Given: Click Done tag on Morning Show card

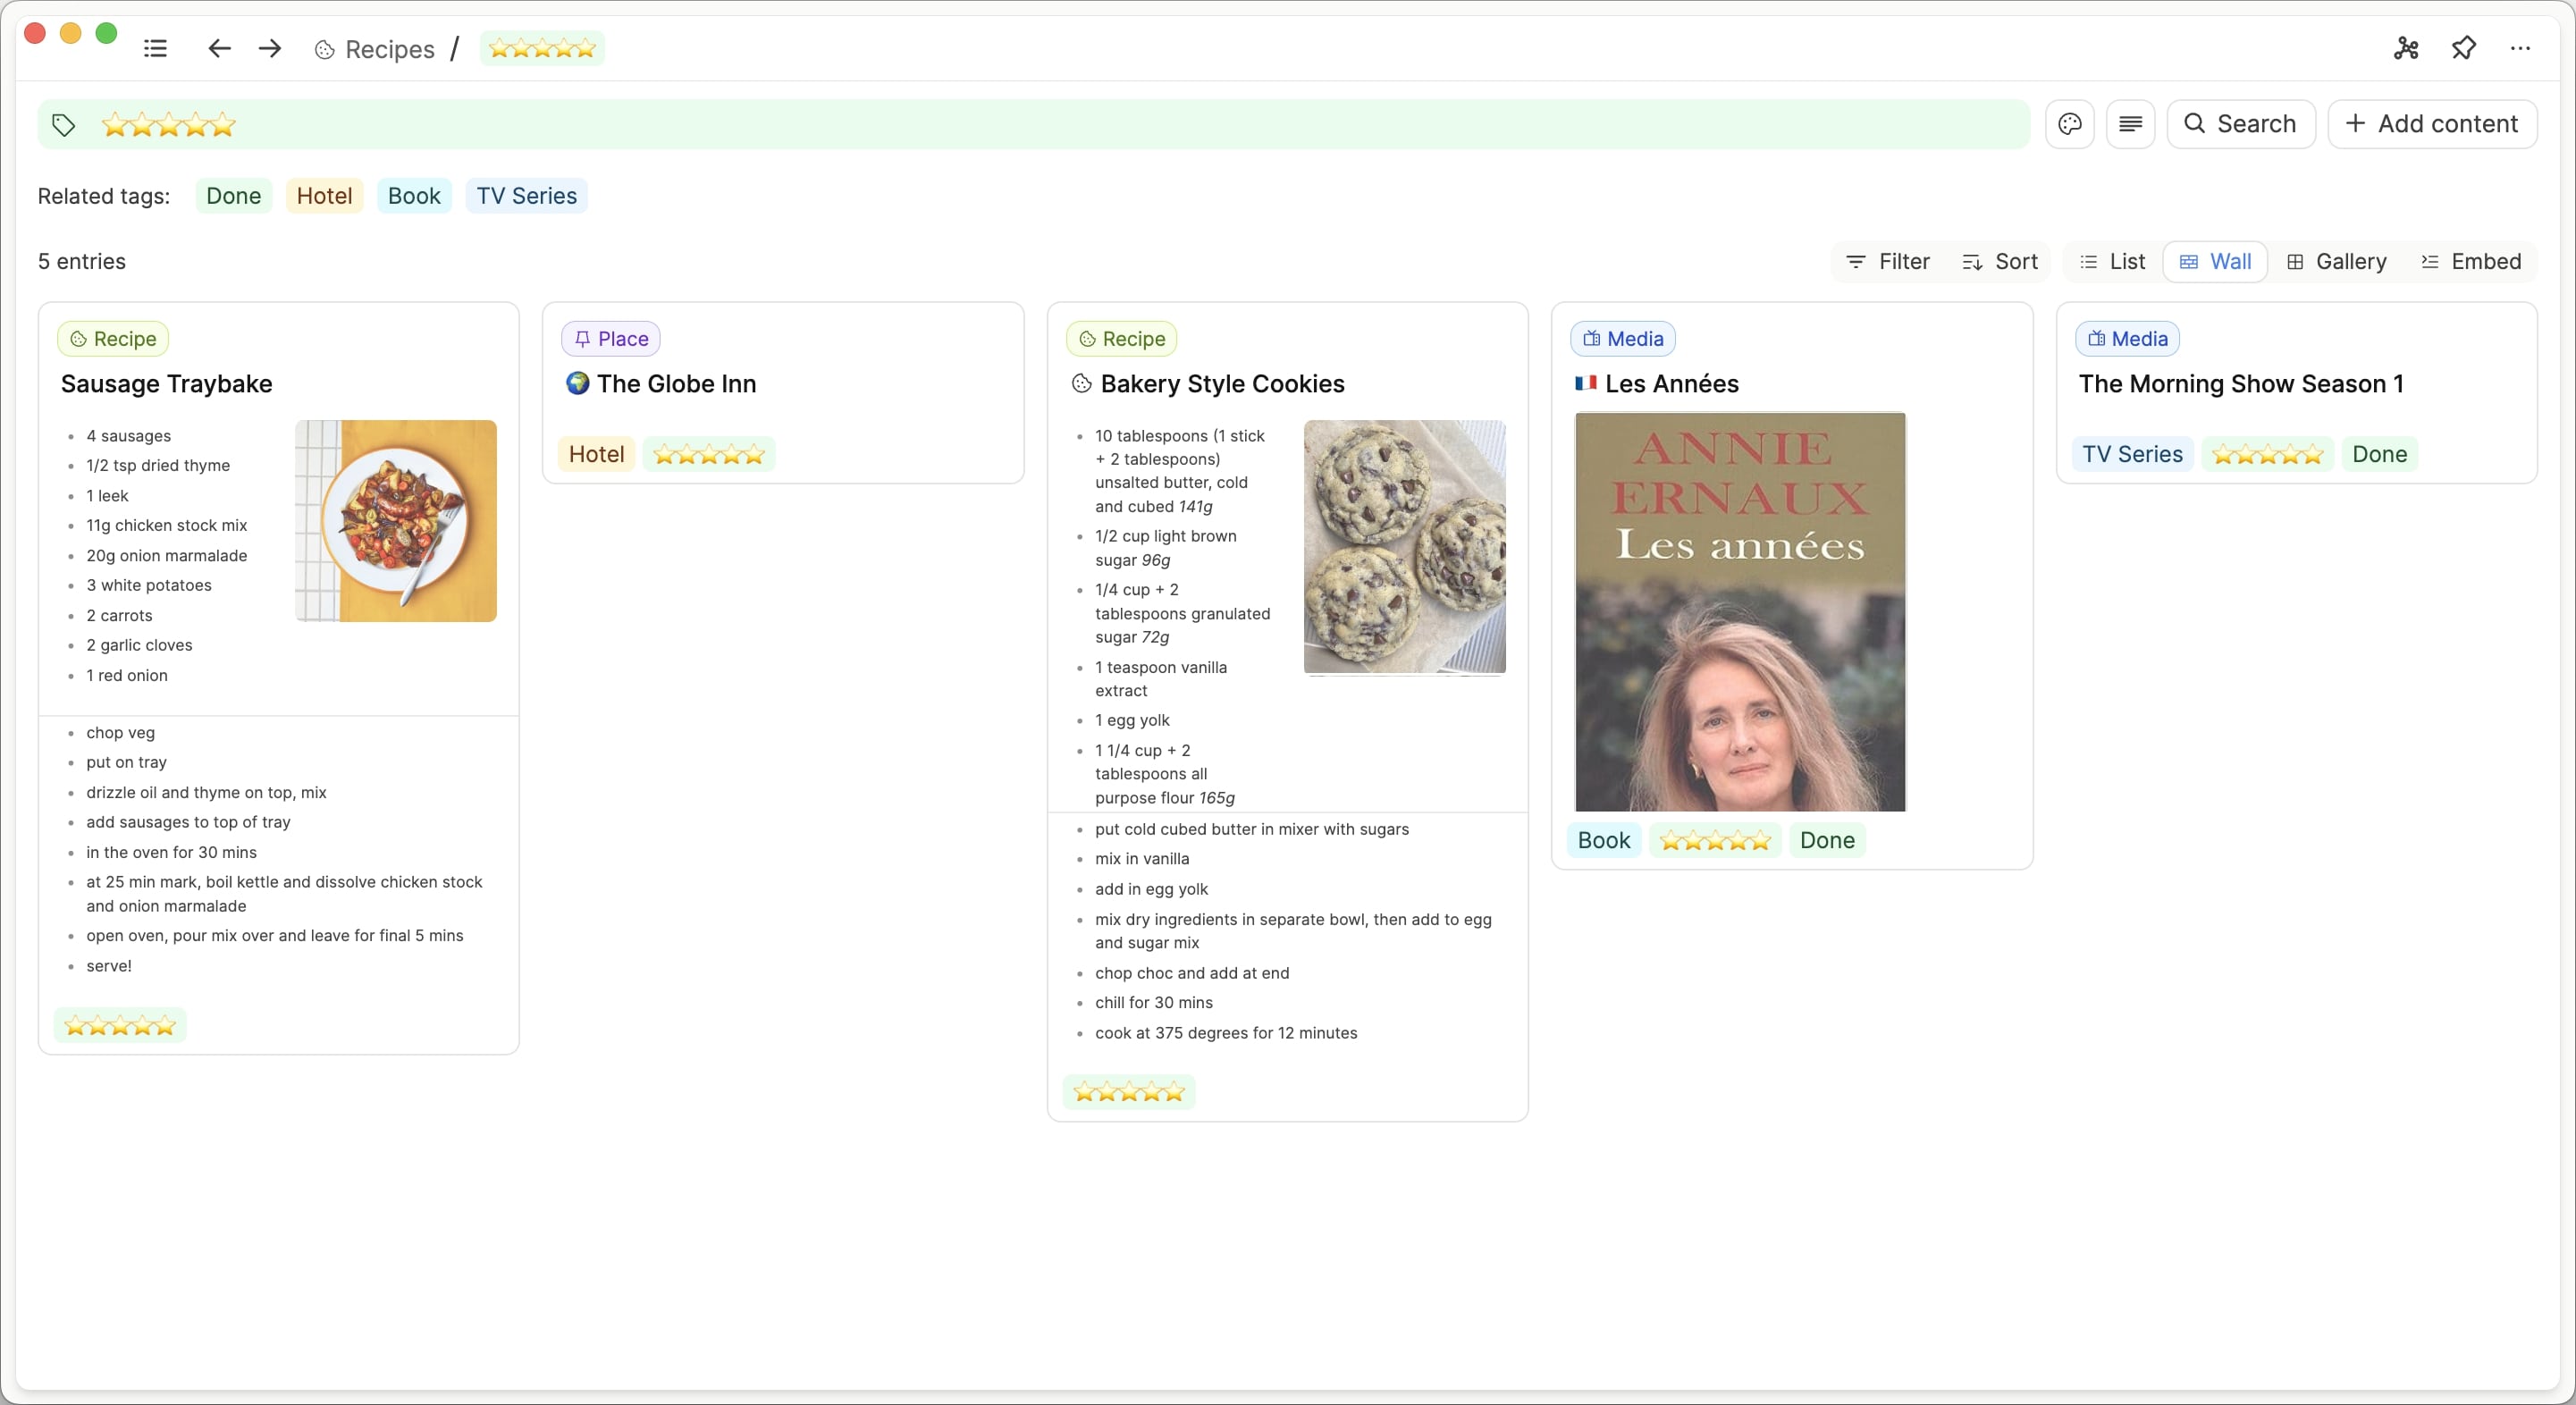Looking at the screenshot, I should point(2379,454).
